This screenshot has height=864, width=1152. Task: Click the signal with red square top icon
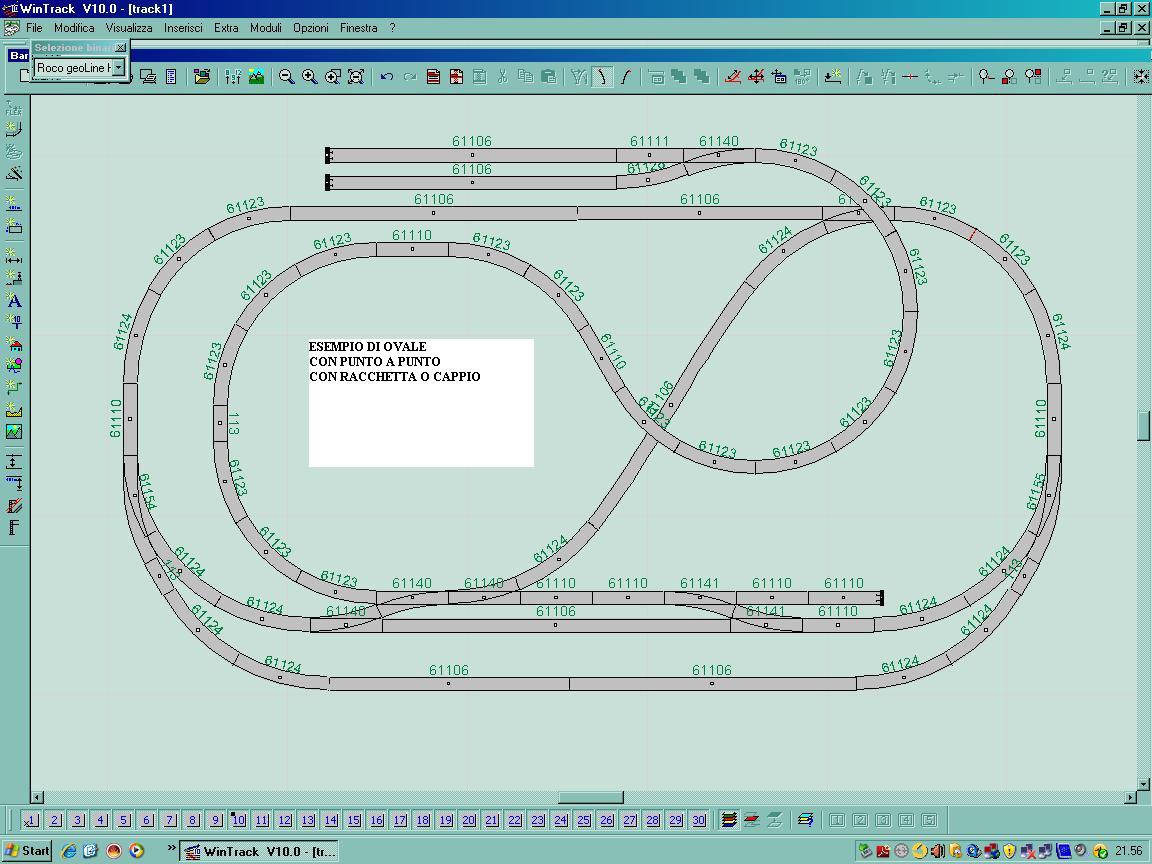coord(1033,76)
